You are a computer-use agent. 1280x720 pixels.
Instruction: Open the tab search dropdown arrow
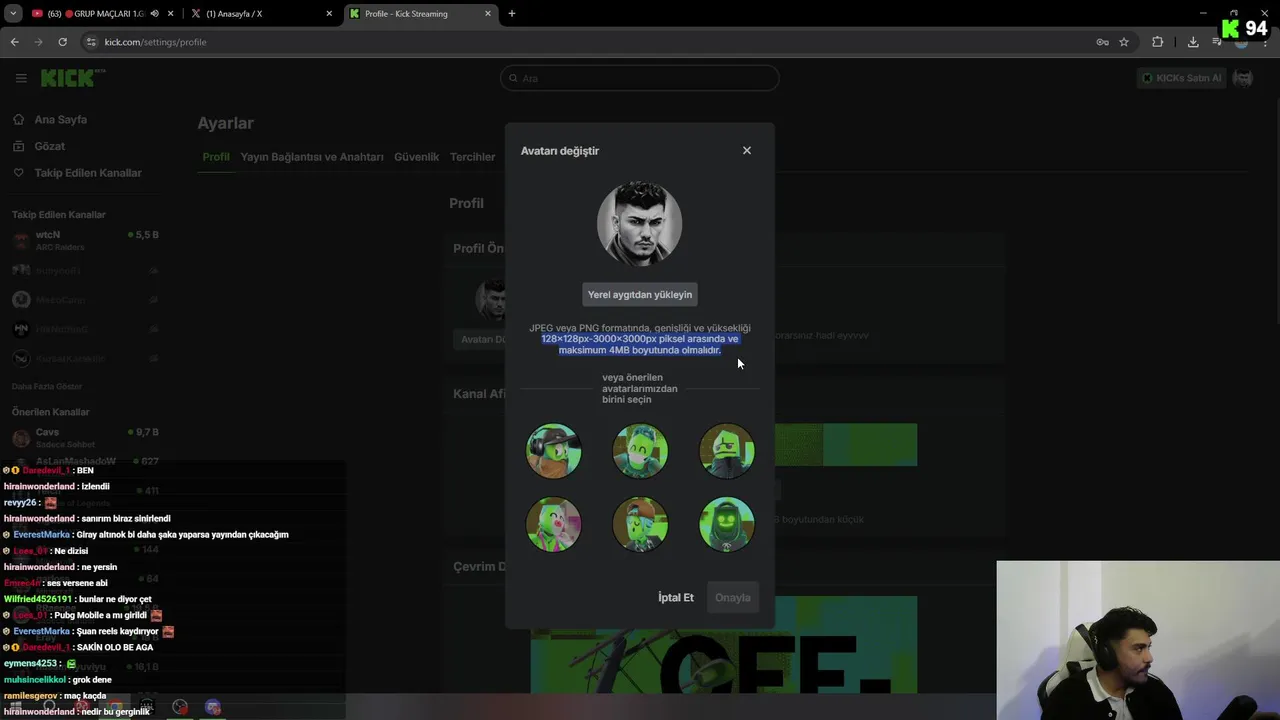(x=13, y=14)
